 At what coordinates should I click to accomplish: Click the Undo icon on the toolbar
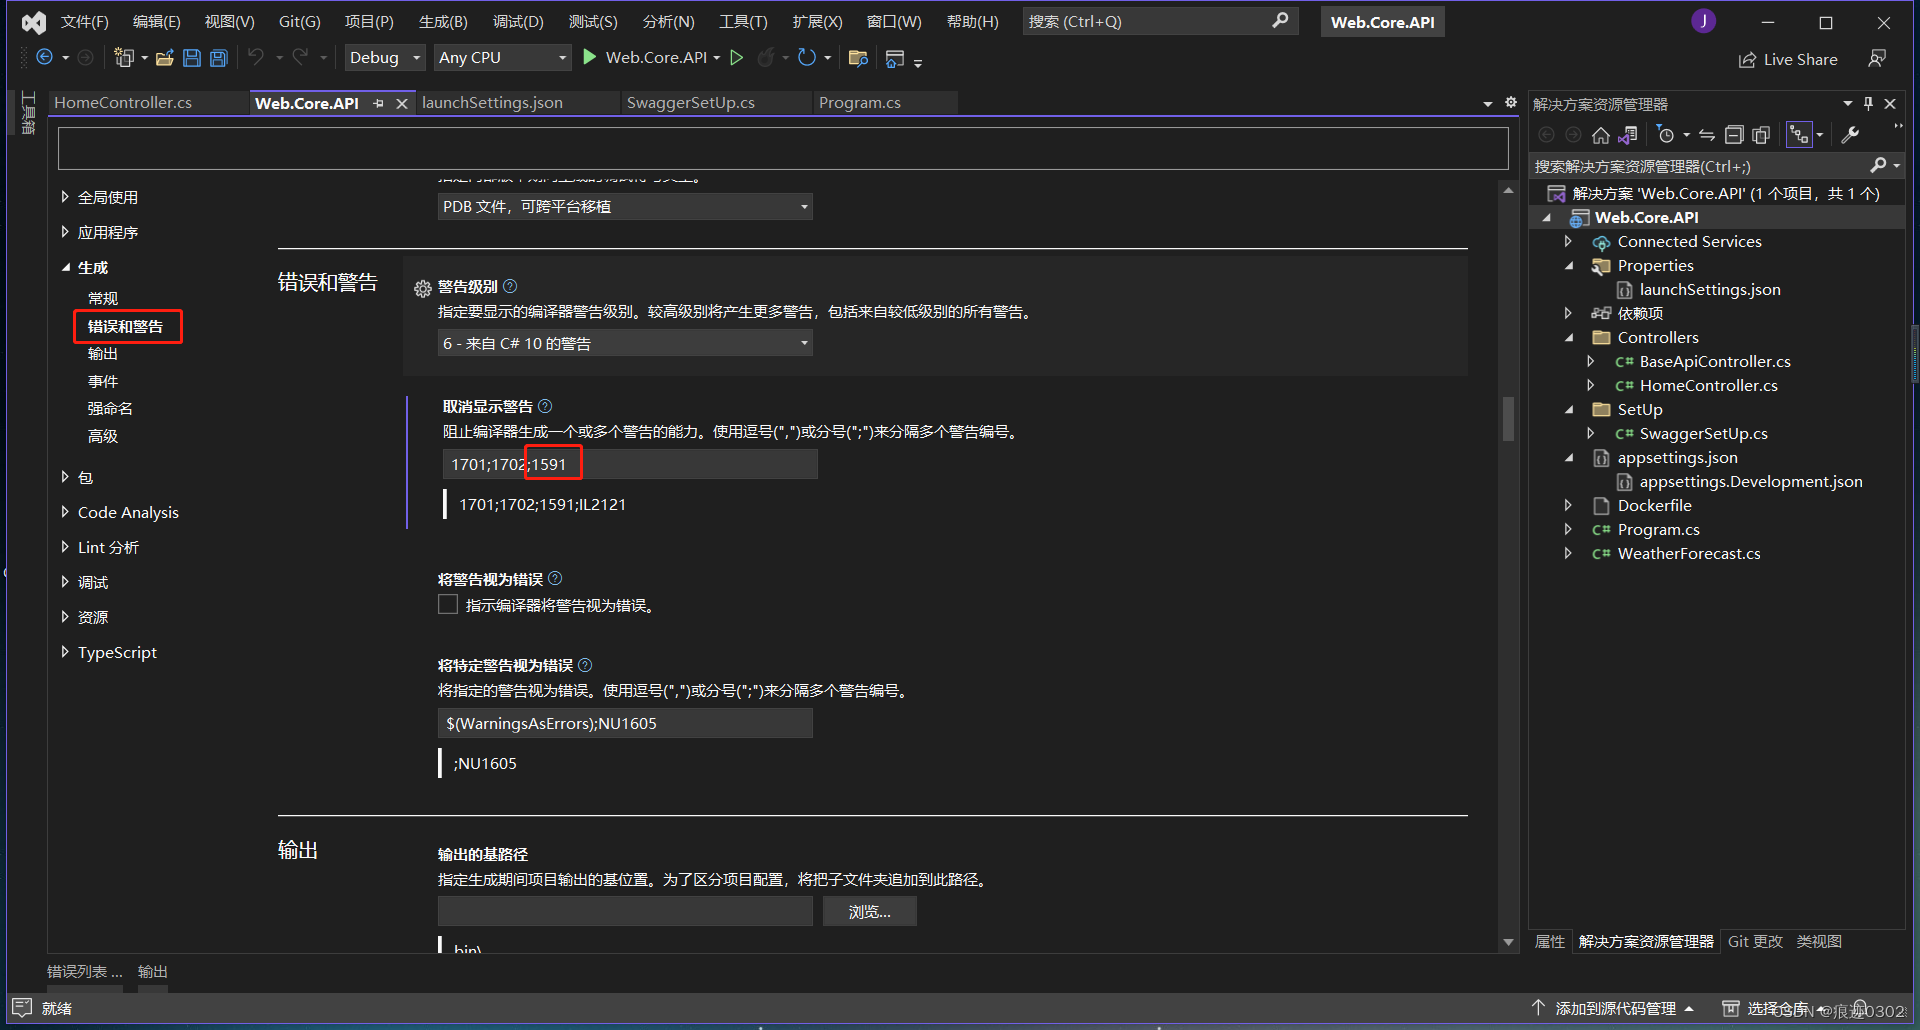(x=258, y=57)
